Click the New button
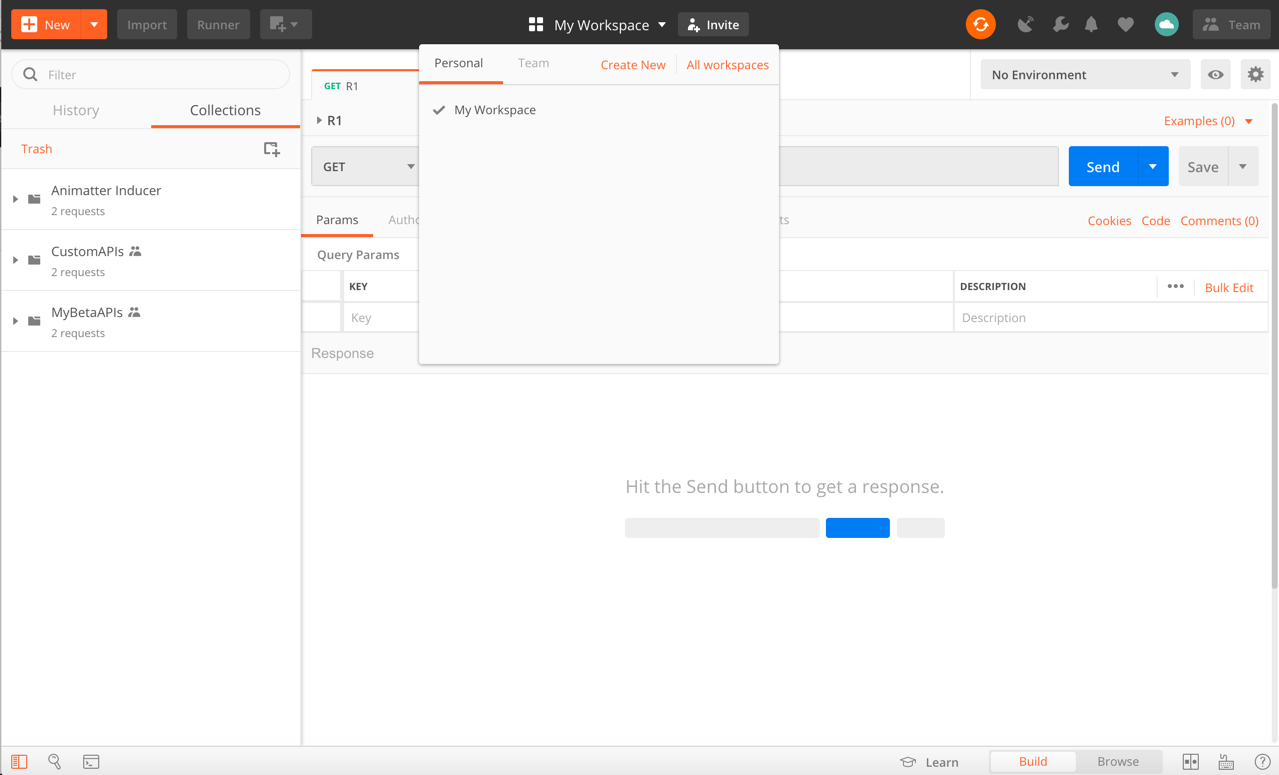The image size is (1279, 775). click(46, 24)
